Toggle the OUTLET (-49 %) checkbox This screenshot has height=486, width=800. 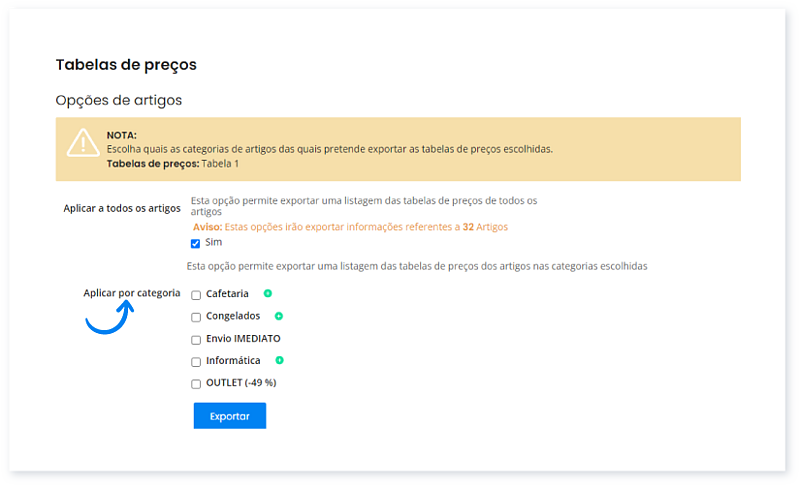196,383
